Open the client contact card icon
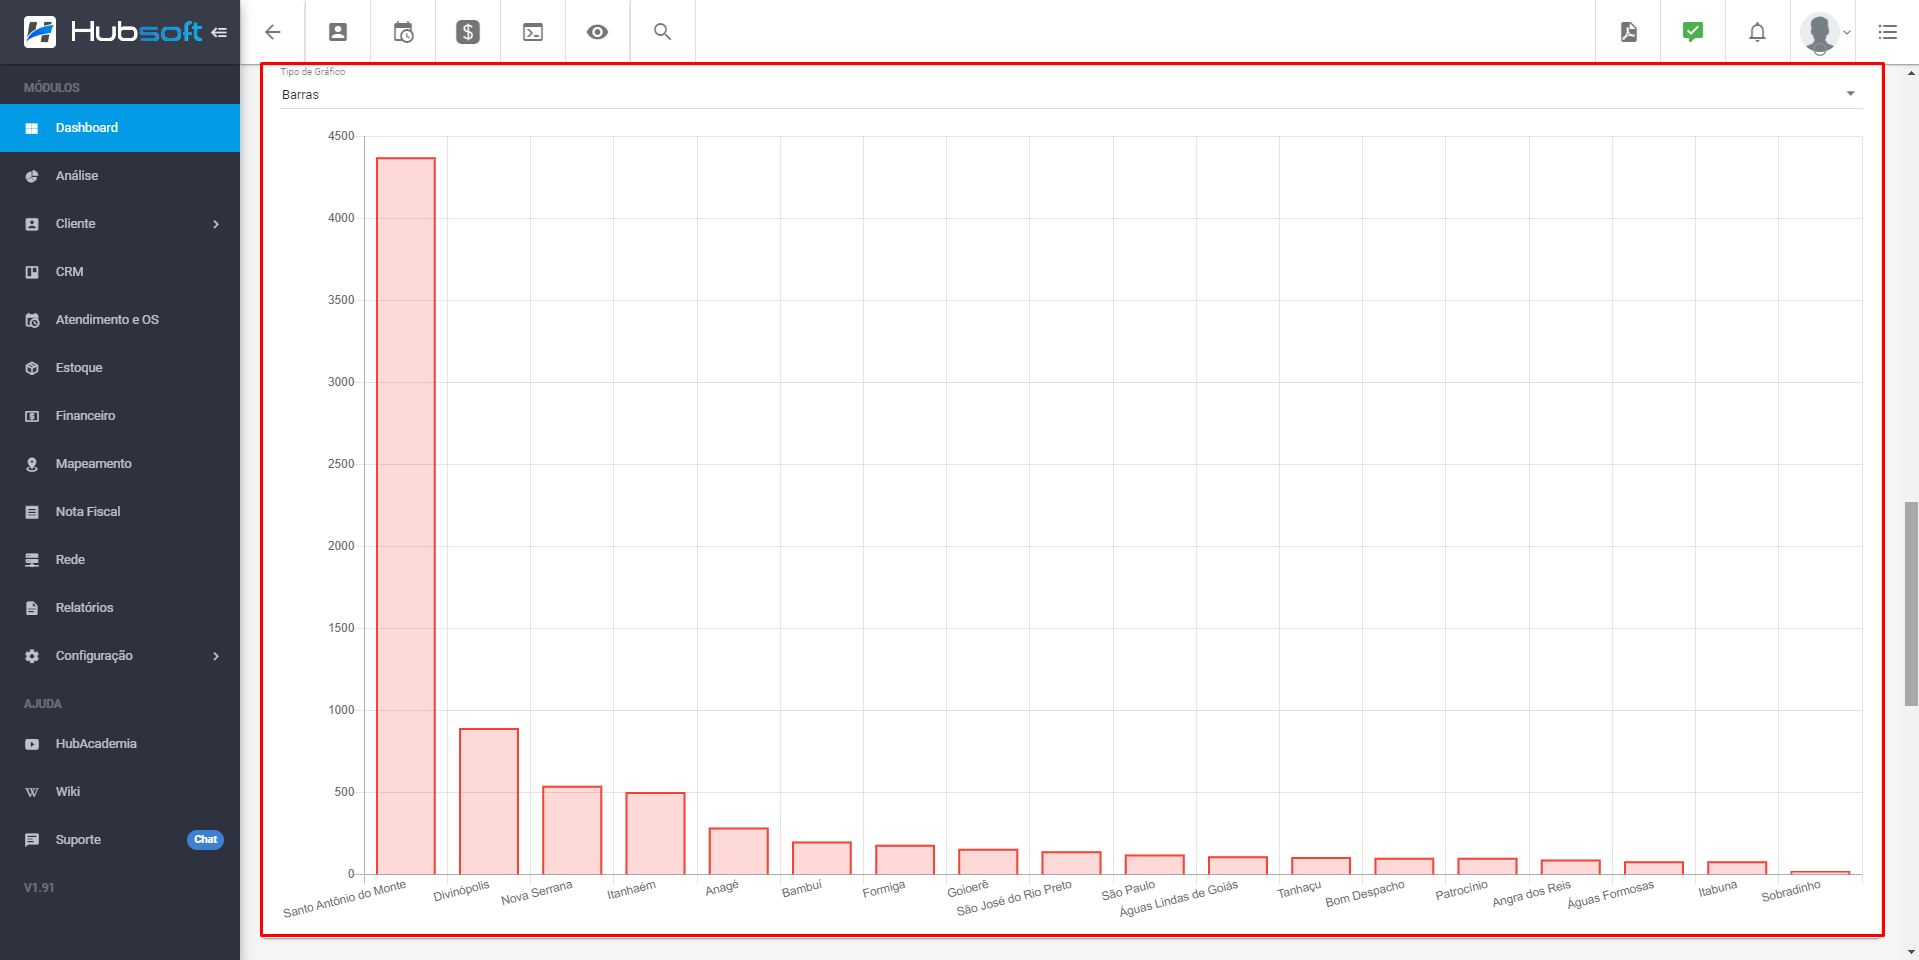1919x960 pixels. point(338,32)
